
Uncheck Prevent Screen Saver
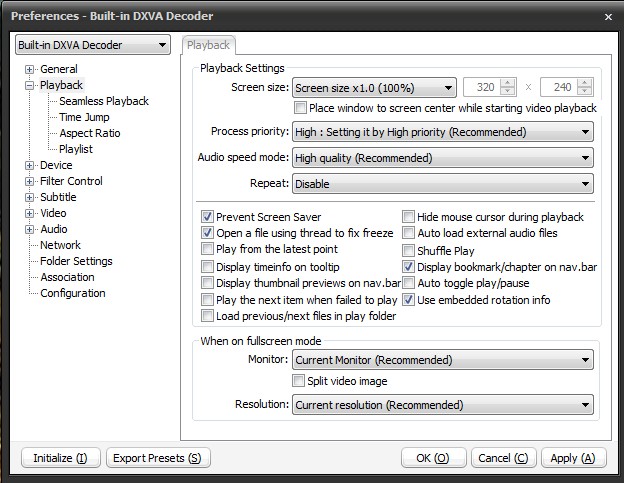(x=207, y=217)
